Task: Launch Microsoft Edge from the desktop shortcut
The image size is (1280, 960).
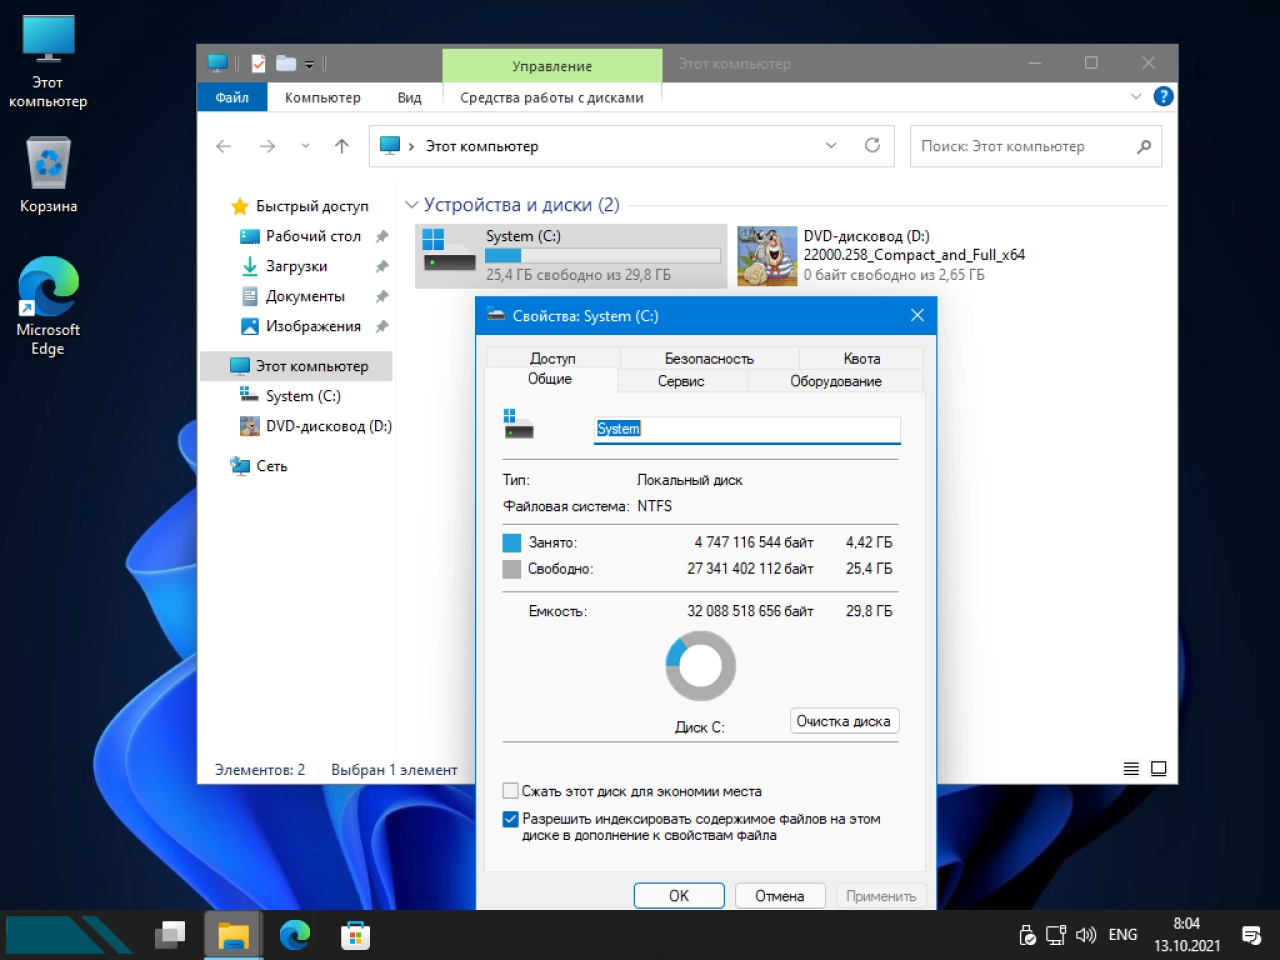Action: coord(48,306)
